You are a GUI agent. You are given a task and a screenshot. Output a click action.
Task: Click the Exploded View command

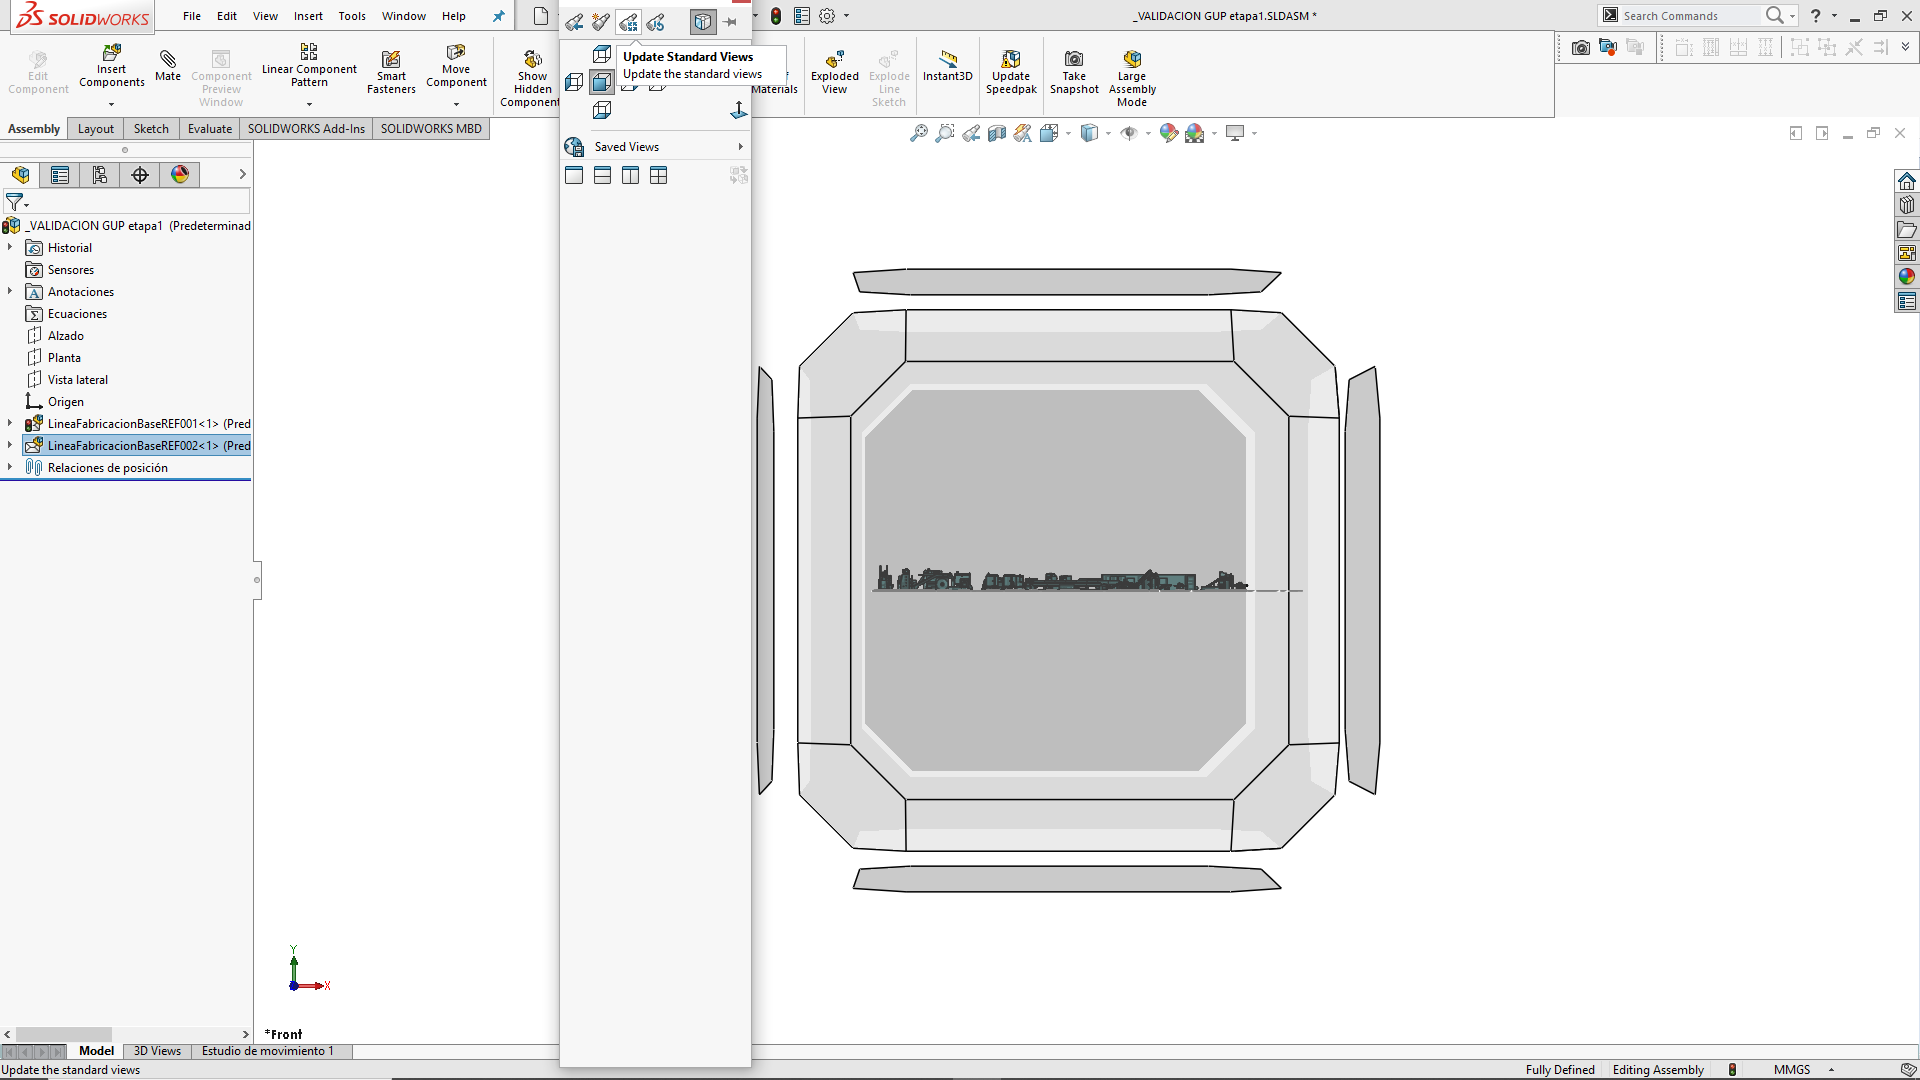pos(834,73)
